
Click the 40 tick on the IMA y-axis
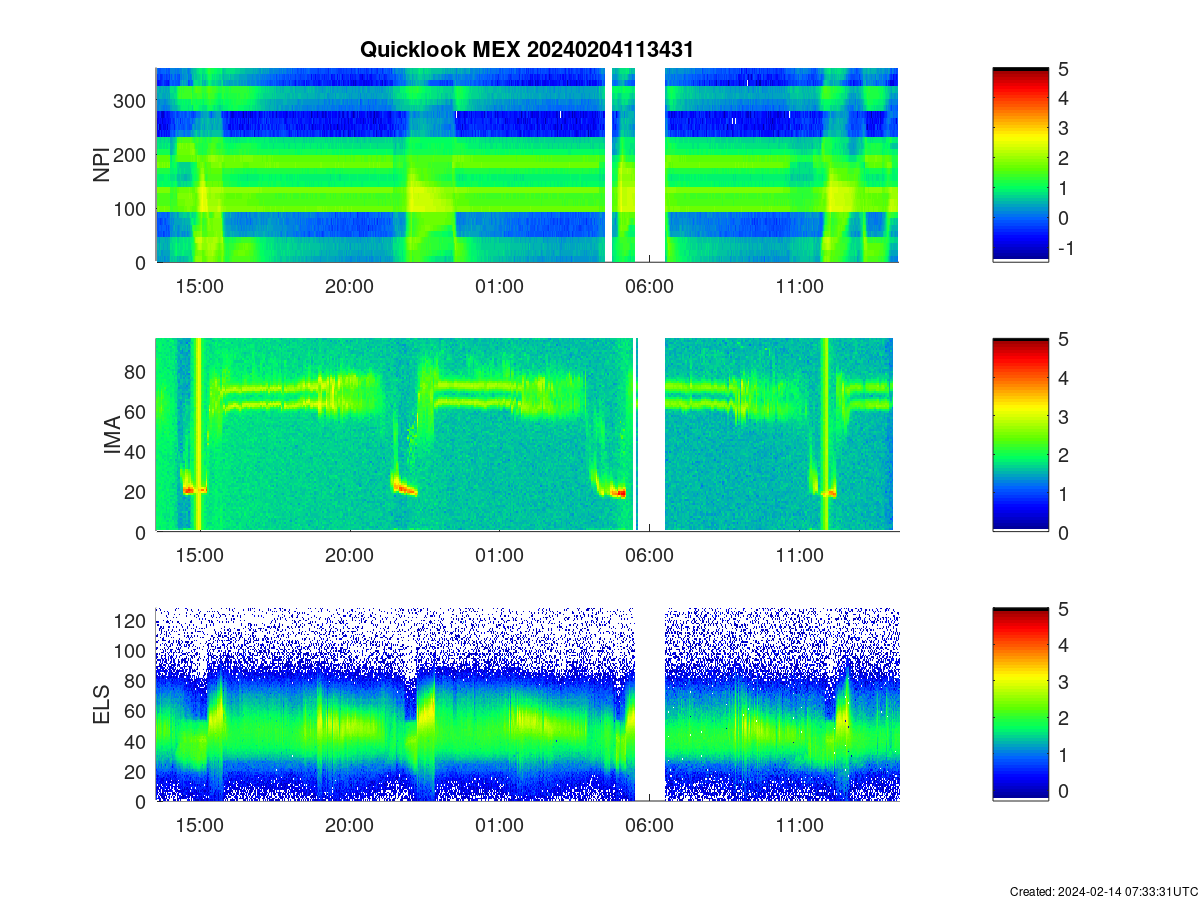coord(137,452)
